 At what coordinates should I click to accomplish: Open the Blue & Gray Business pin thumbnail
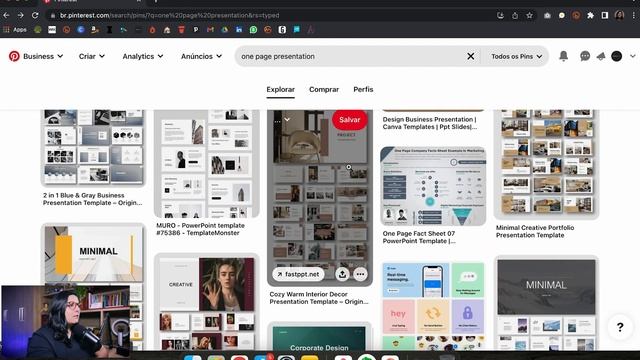(93, 148)
